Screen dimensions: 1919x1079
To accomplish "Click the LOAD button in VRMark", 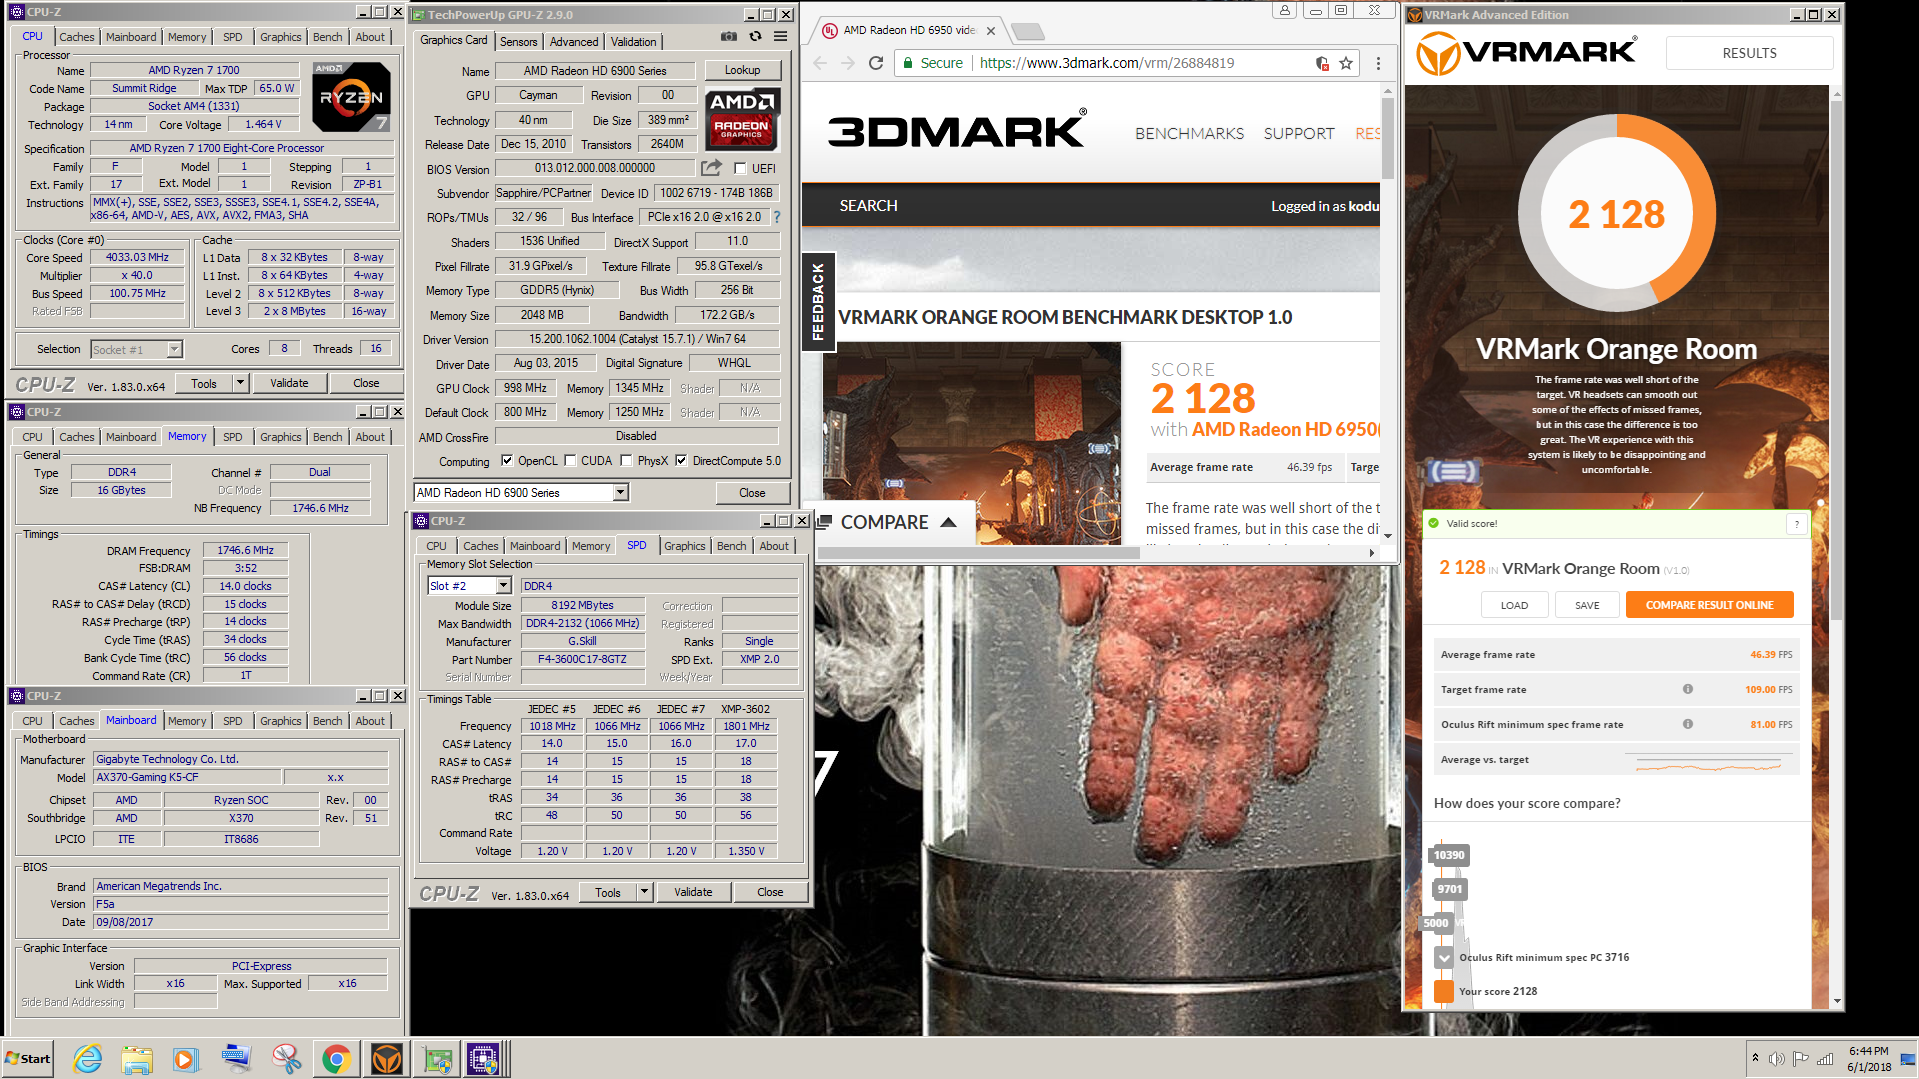I will point(1514,605).
